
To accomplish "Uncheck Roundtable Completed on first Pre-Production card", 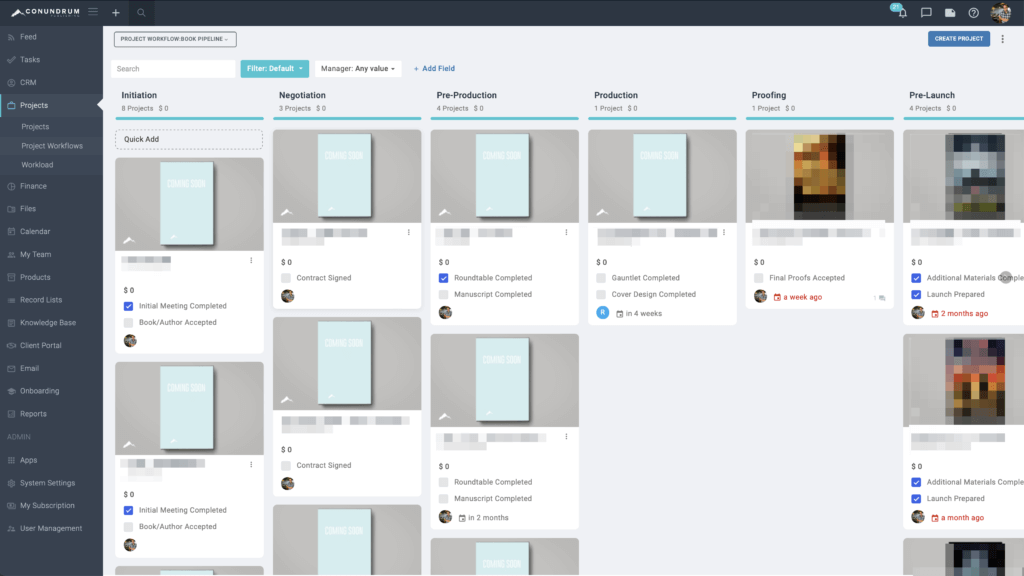I will [444, 278].
